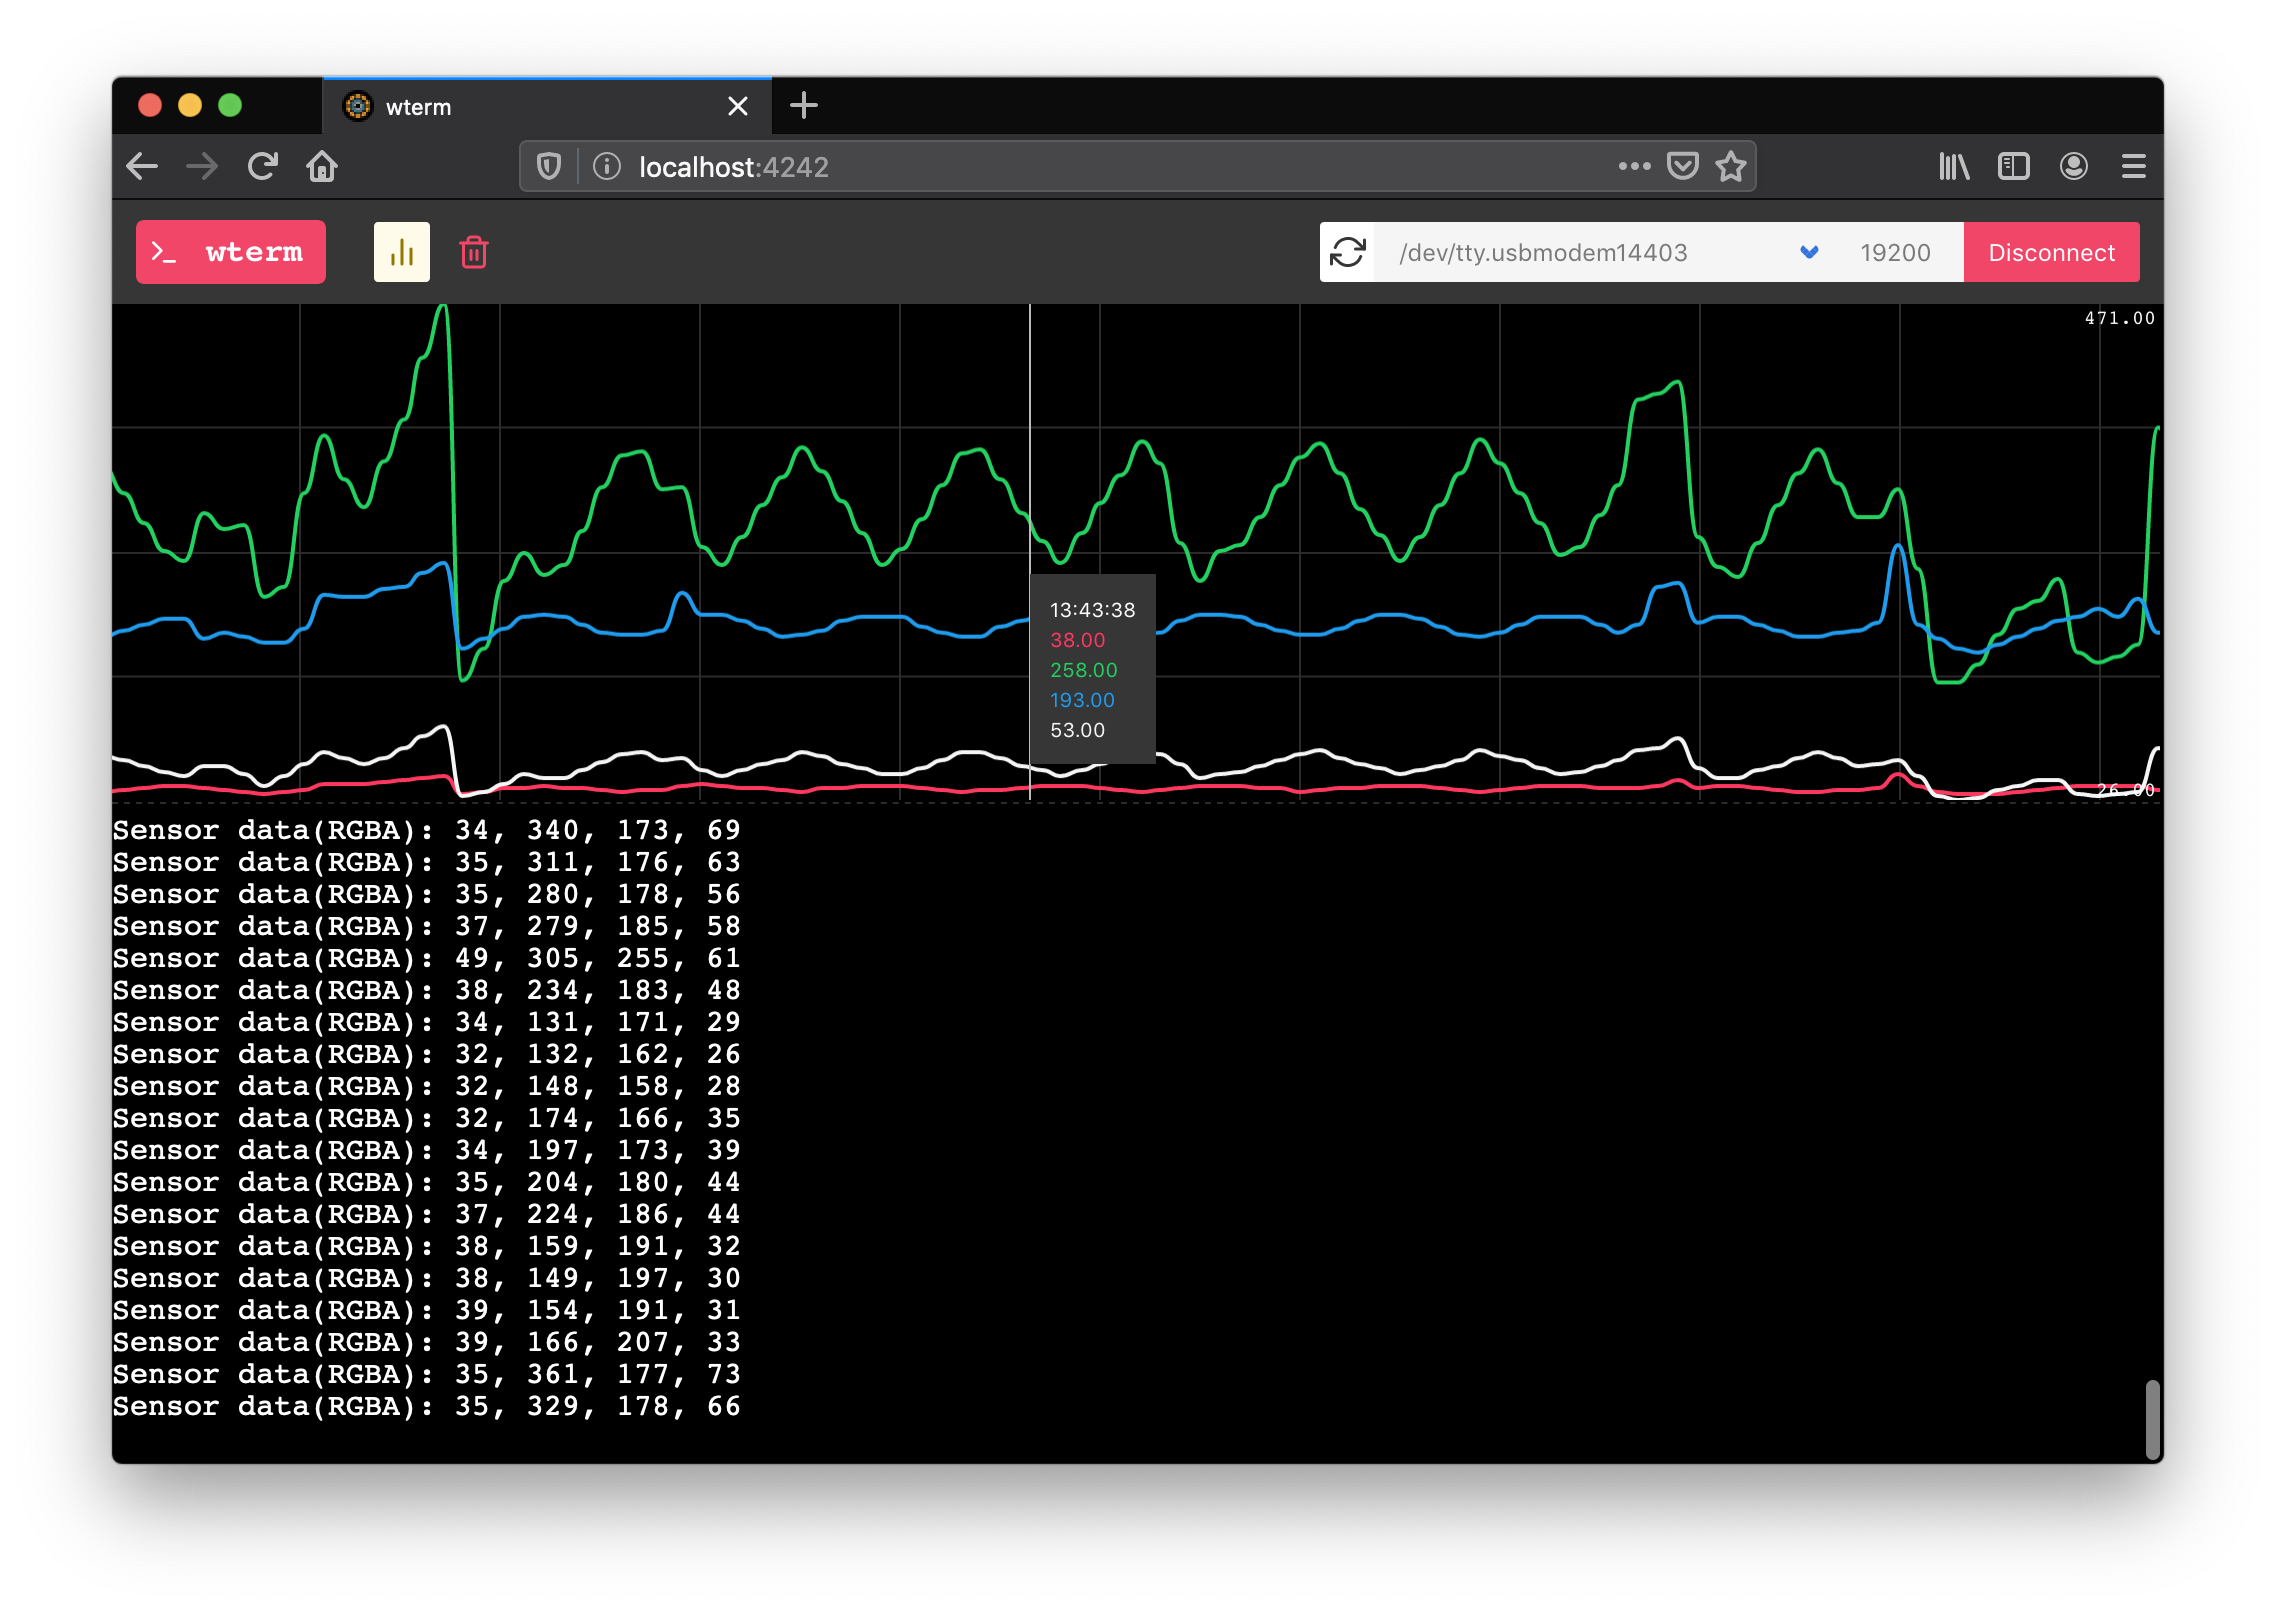The image size is (2276, 1612).
Task: Select the /dev/tty.usbmodem14403 port field
Action: (x=1580, y=252)
